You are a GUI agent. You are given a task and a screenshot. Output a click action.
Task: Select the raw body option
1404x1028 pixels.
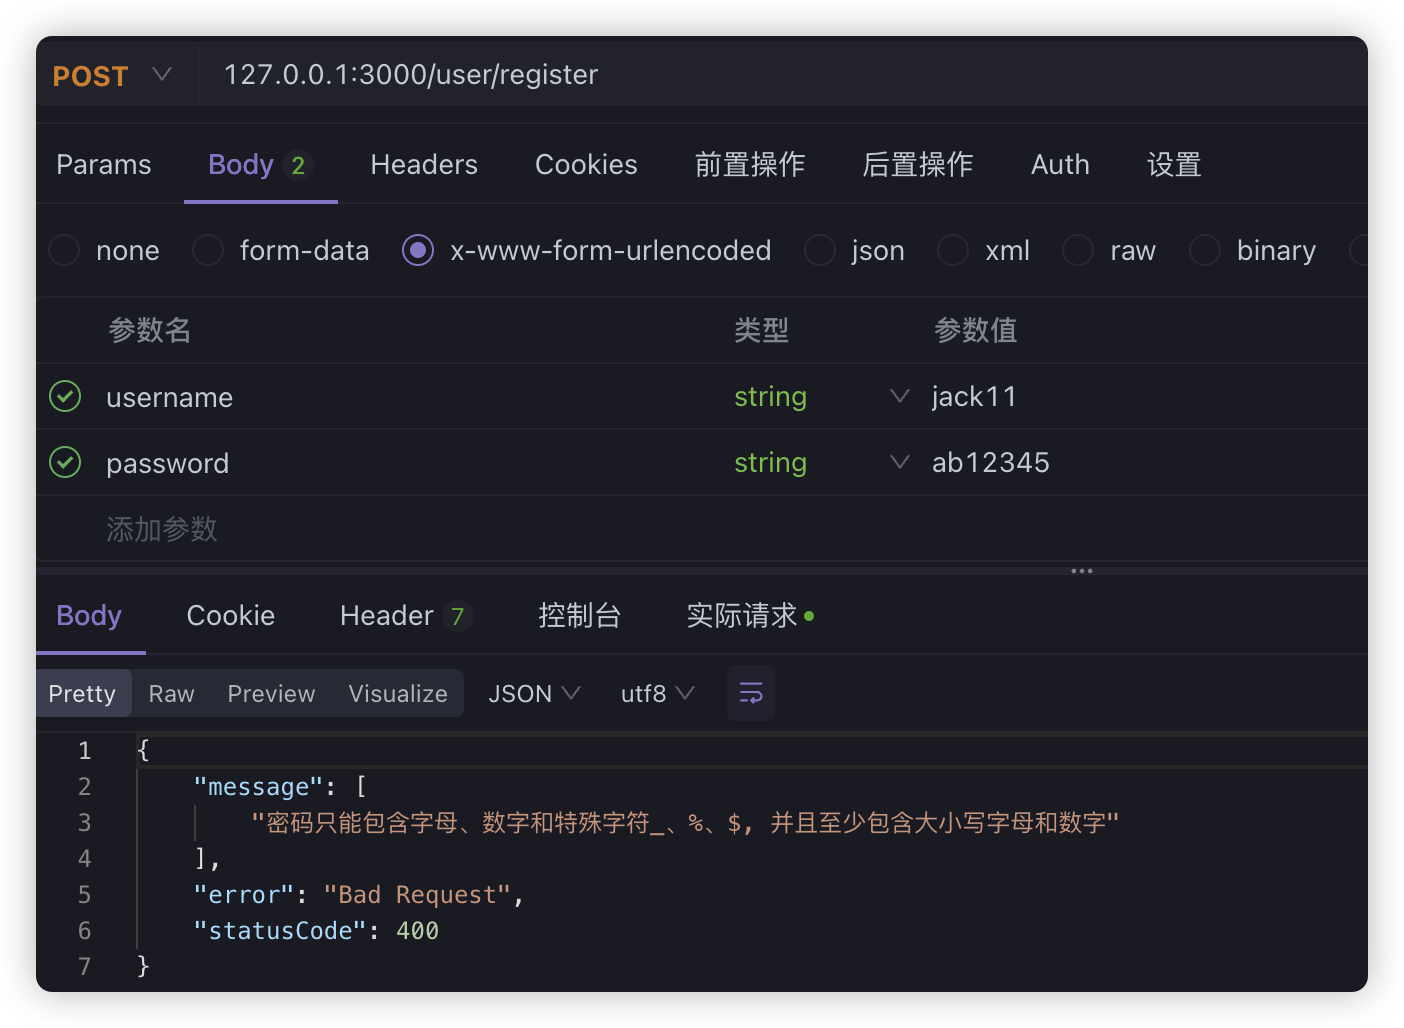[1078, 250]
